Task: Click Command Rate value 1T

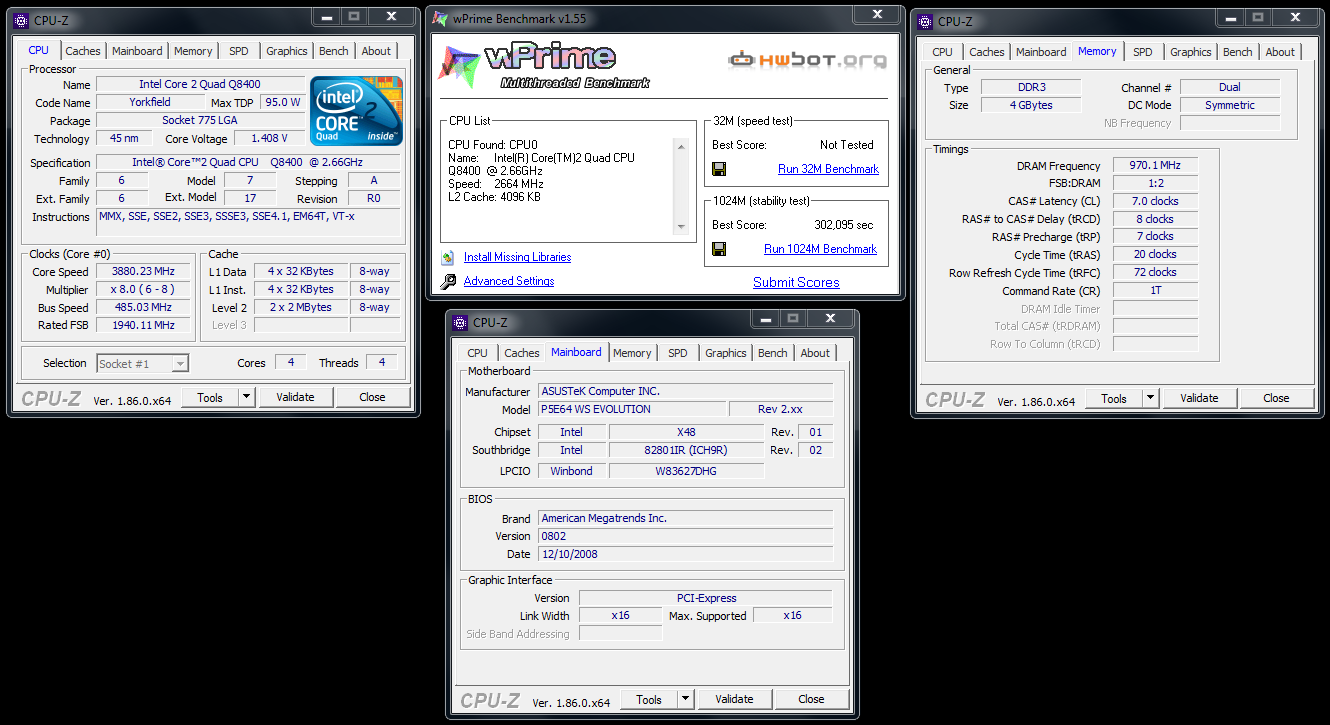Action: [x=1155, y=291]
